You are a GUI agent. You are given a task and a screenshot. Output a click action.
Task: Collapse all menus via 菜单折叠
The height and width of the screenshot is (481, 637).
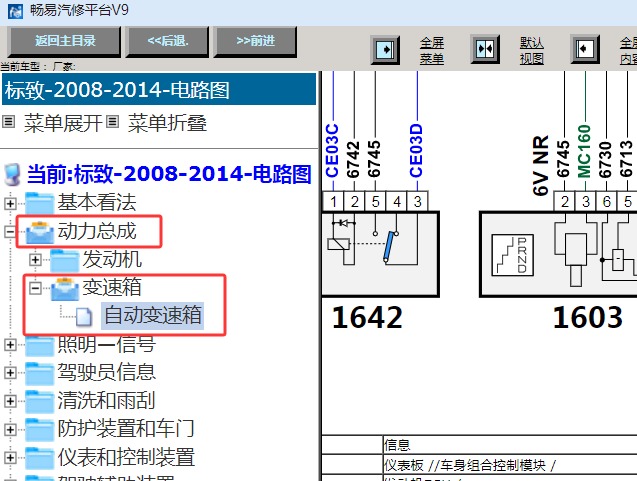167,123
